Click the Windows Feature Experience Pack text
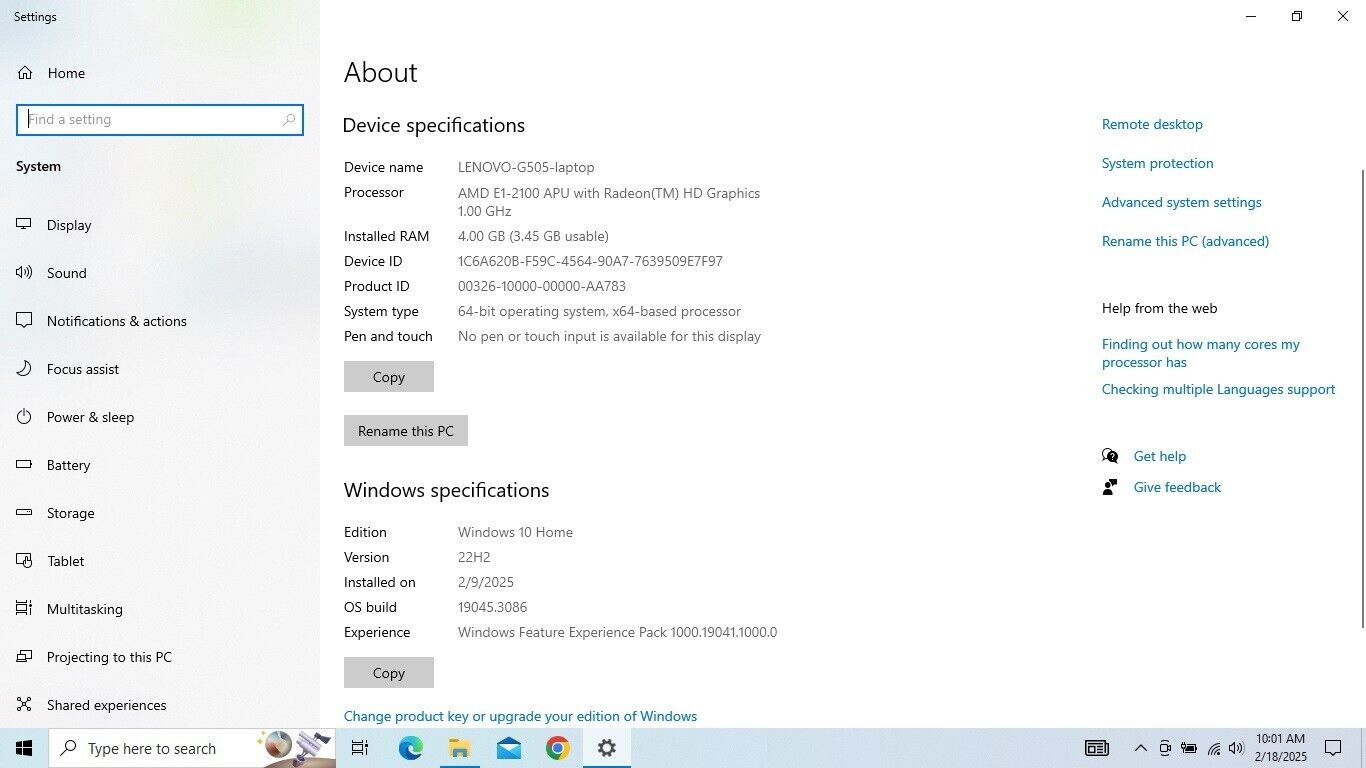Image resolution: width=1366 pixels, height=768 pixels. click(617, 632)
